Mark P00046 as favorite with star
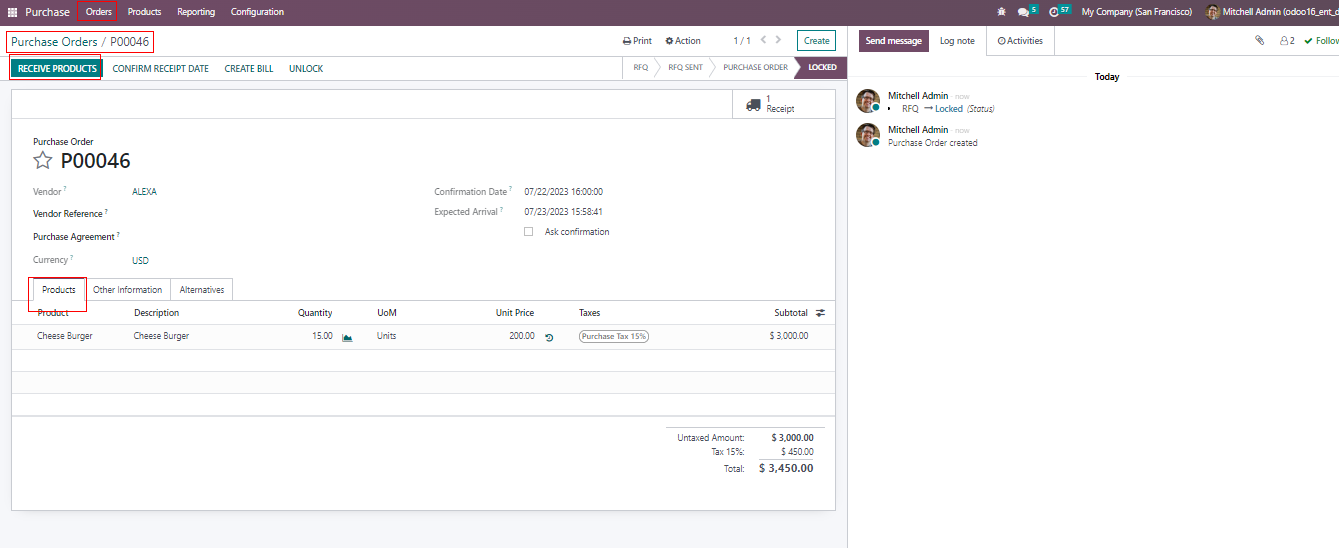 43,161
